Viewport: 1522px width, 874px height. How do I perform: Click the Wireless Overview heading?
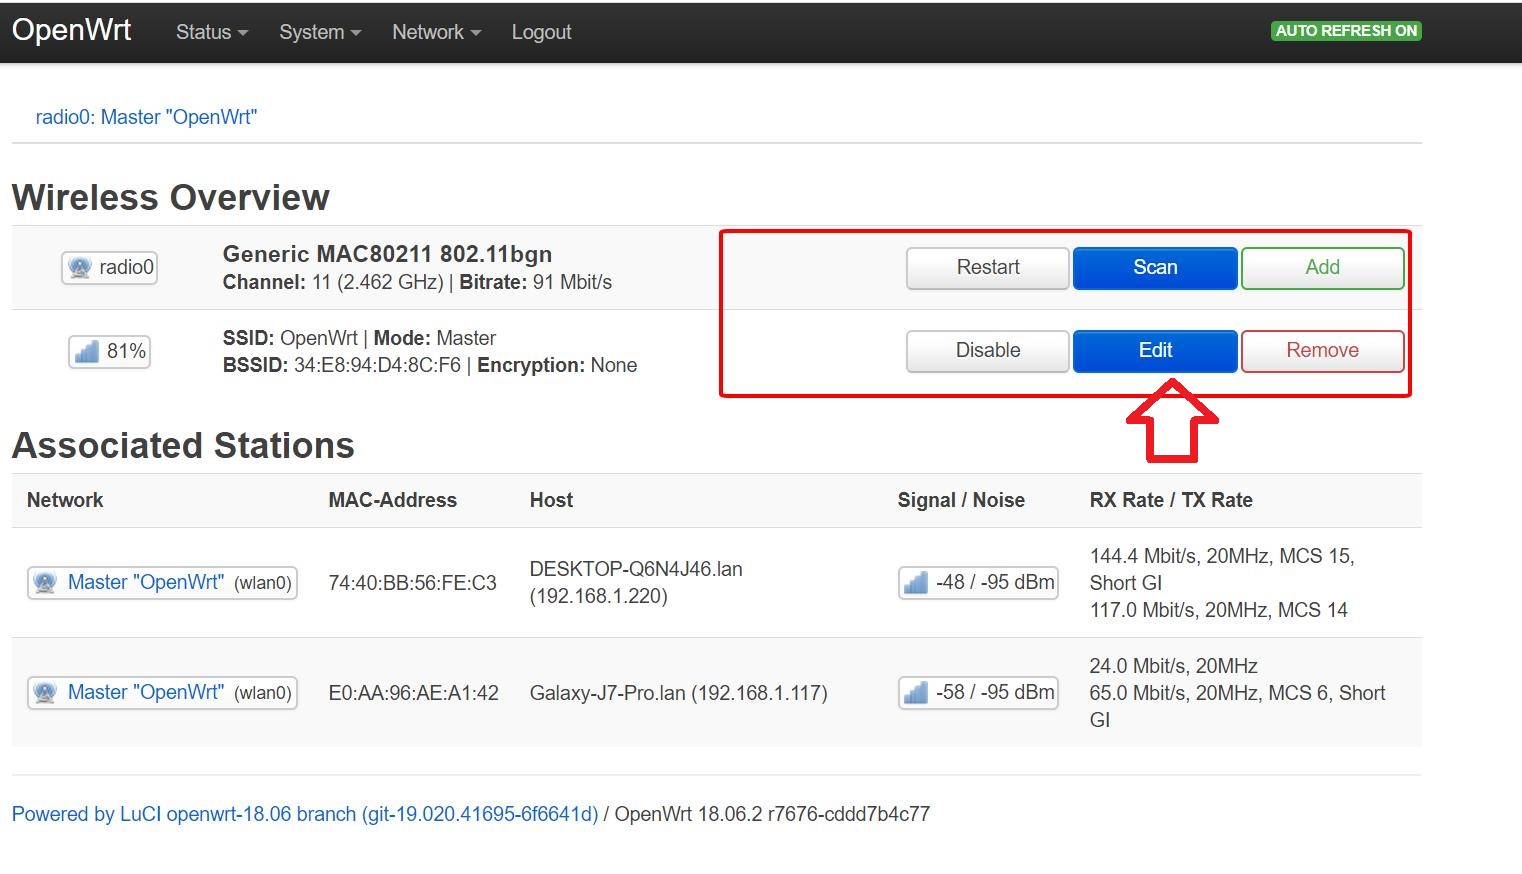(171, 197)
